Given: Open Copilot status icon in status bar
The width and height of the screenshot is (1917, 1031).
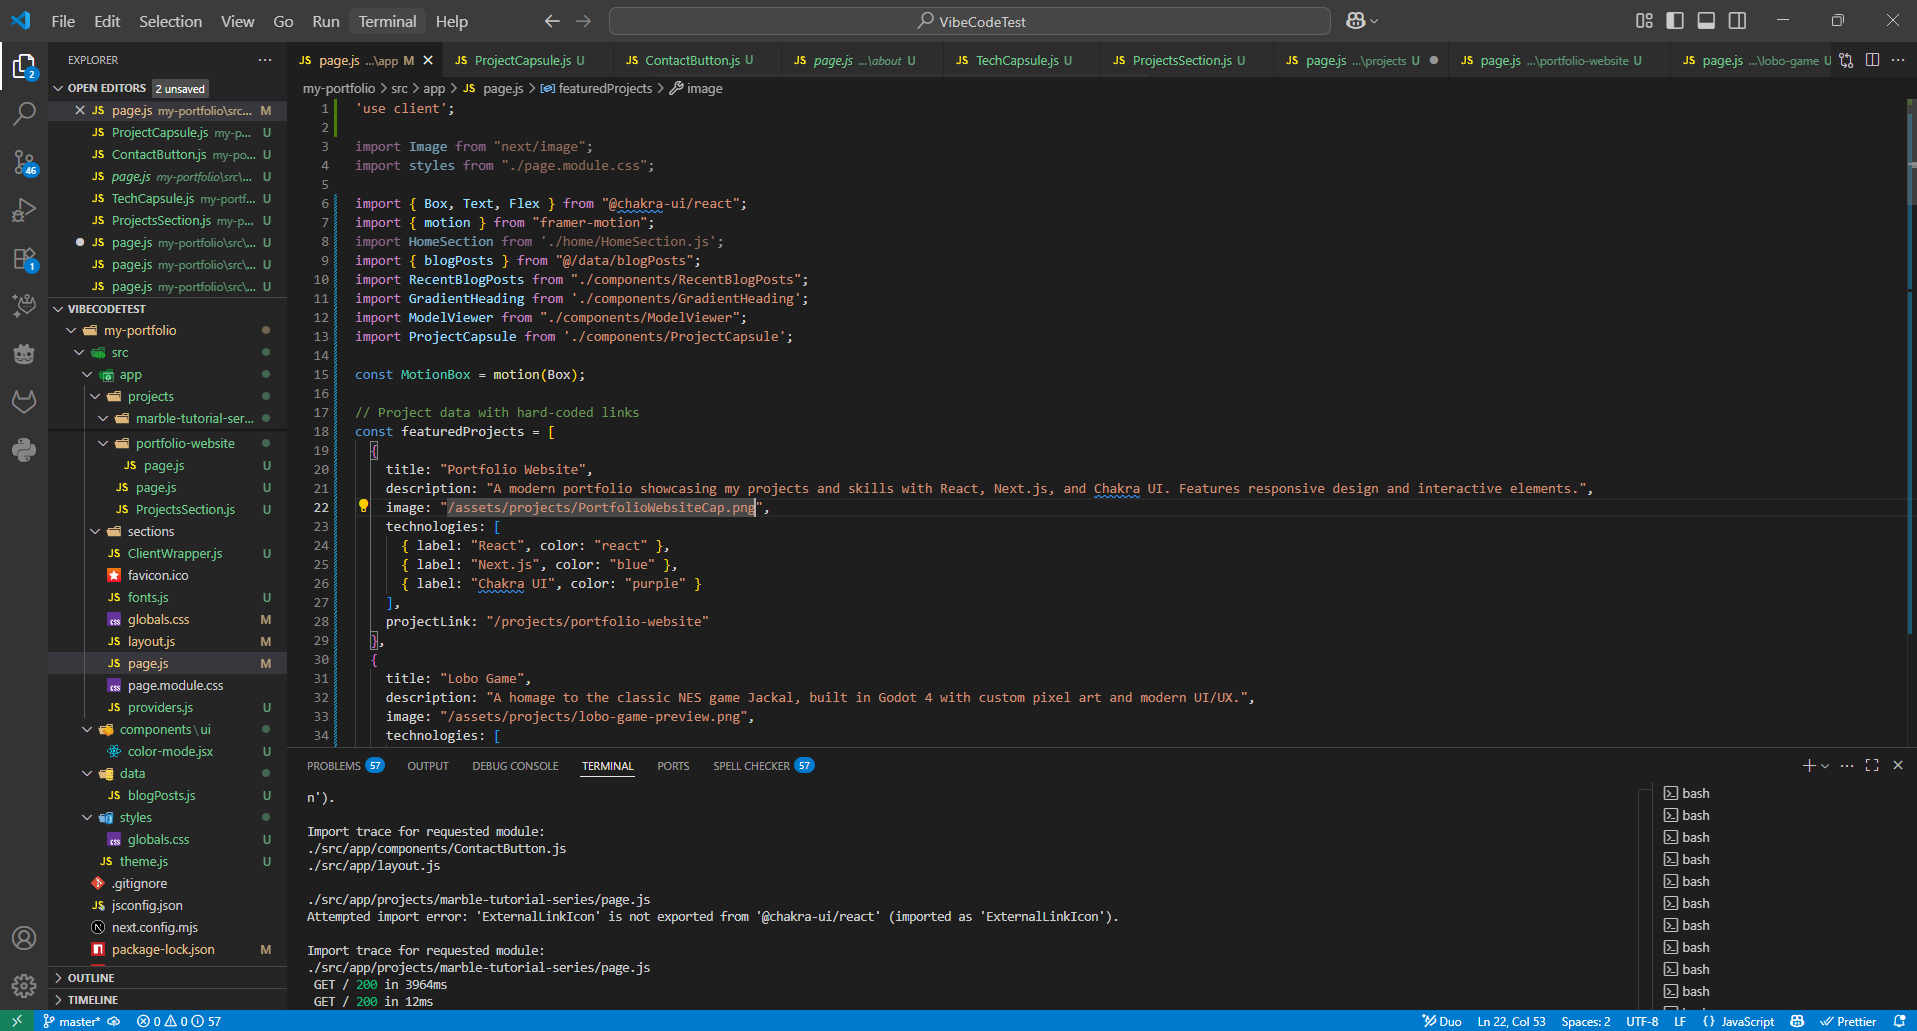Looking at the screenshot, I should click(x=1797, y=1021).
